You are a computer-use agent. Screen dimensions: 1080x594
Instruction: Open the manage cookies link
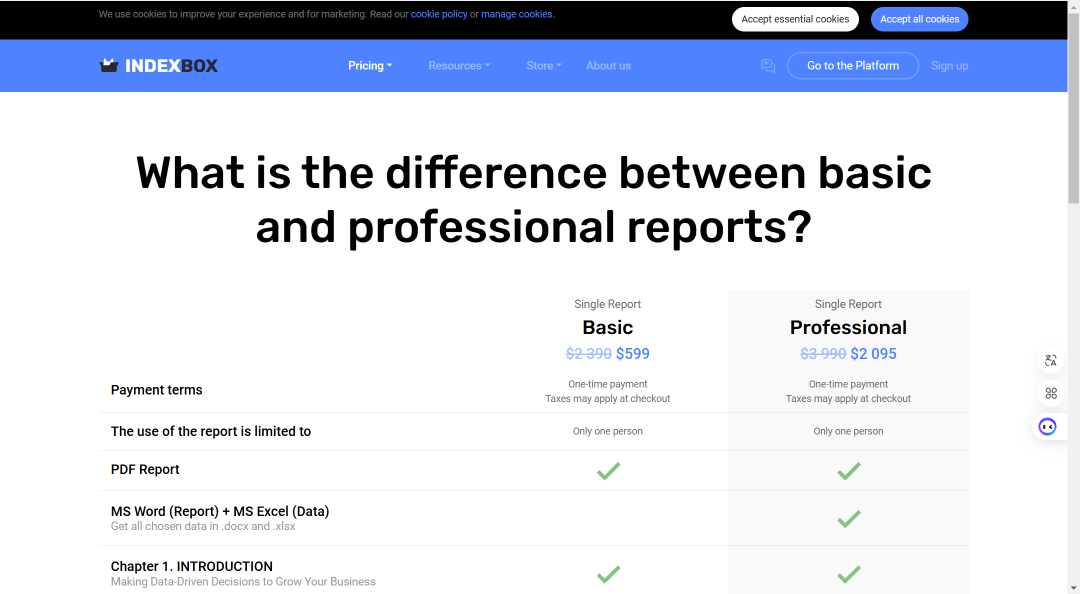[517, 14]
